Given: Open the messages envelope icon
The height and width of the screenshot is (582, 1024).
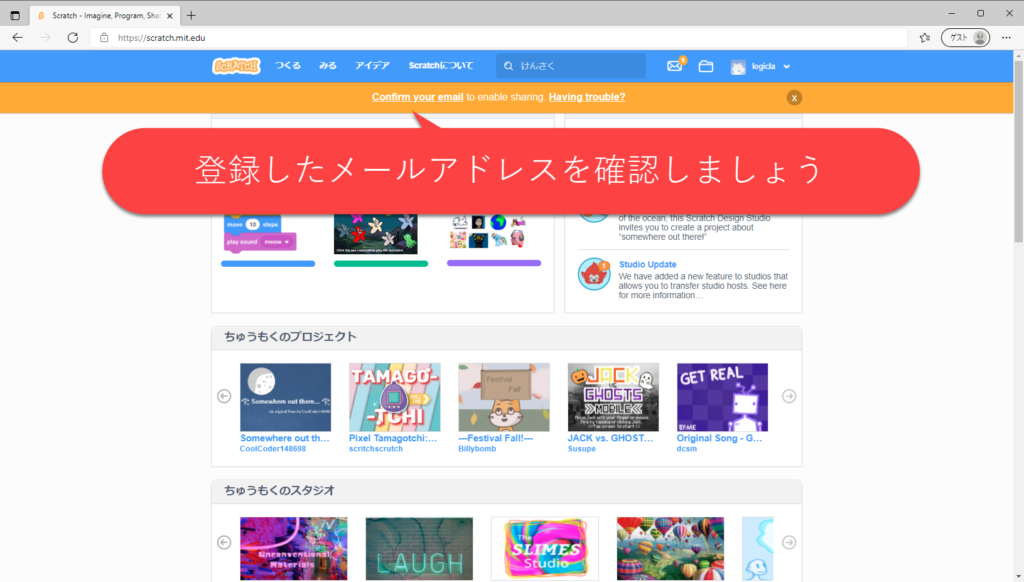Looking at the screenshot, I should click(x=674, y=66).
